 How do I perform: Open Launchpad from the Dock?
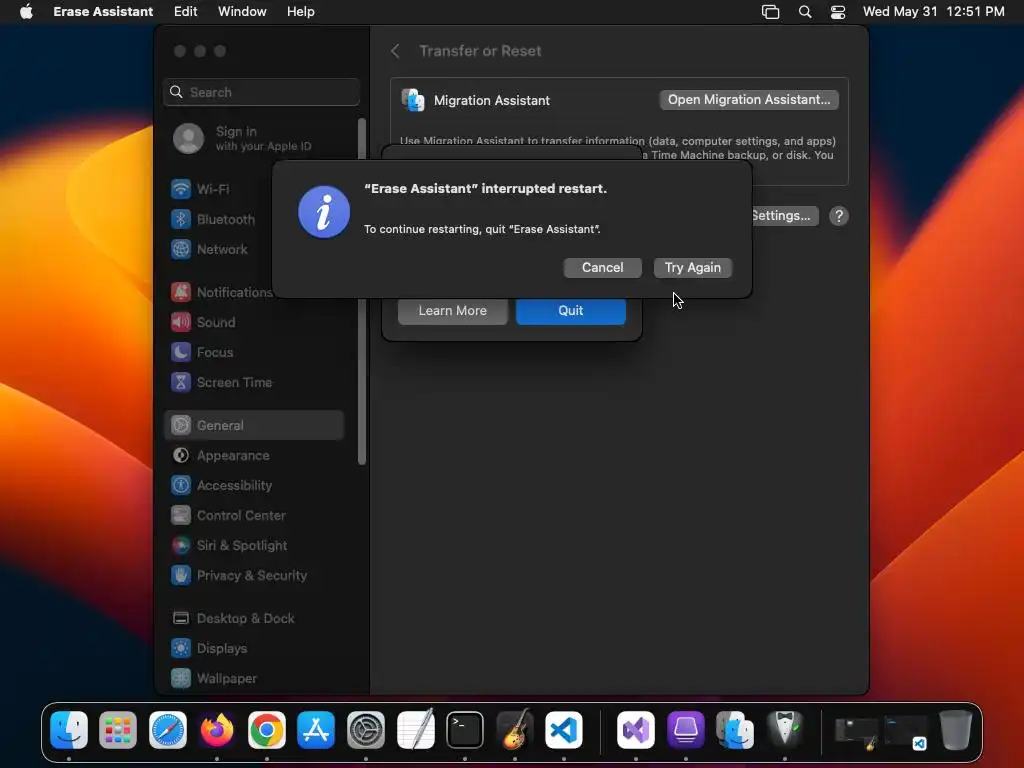pos(118,730)
